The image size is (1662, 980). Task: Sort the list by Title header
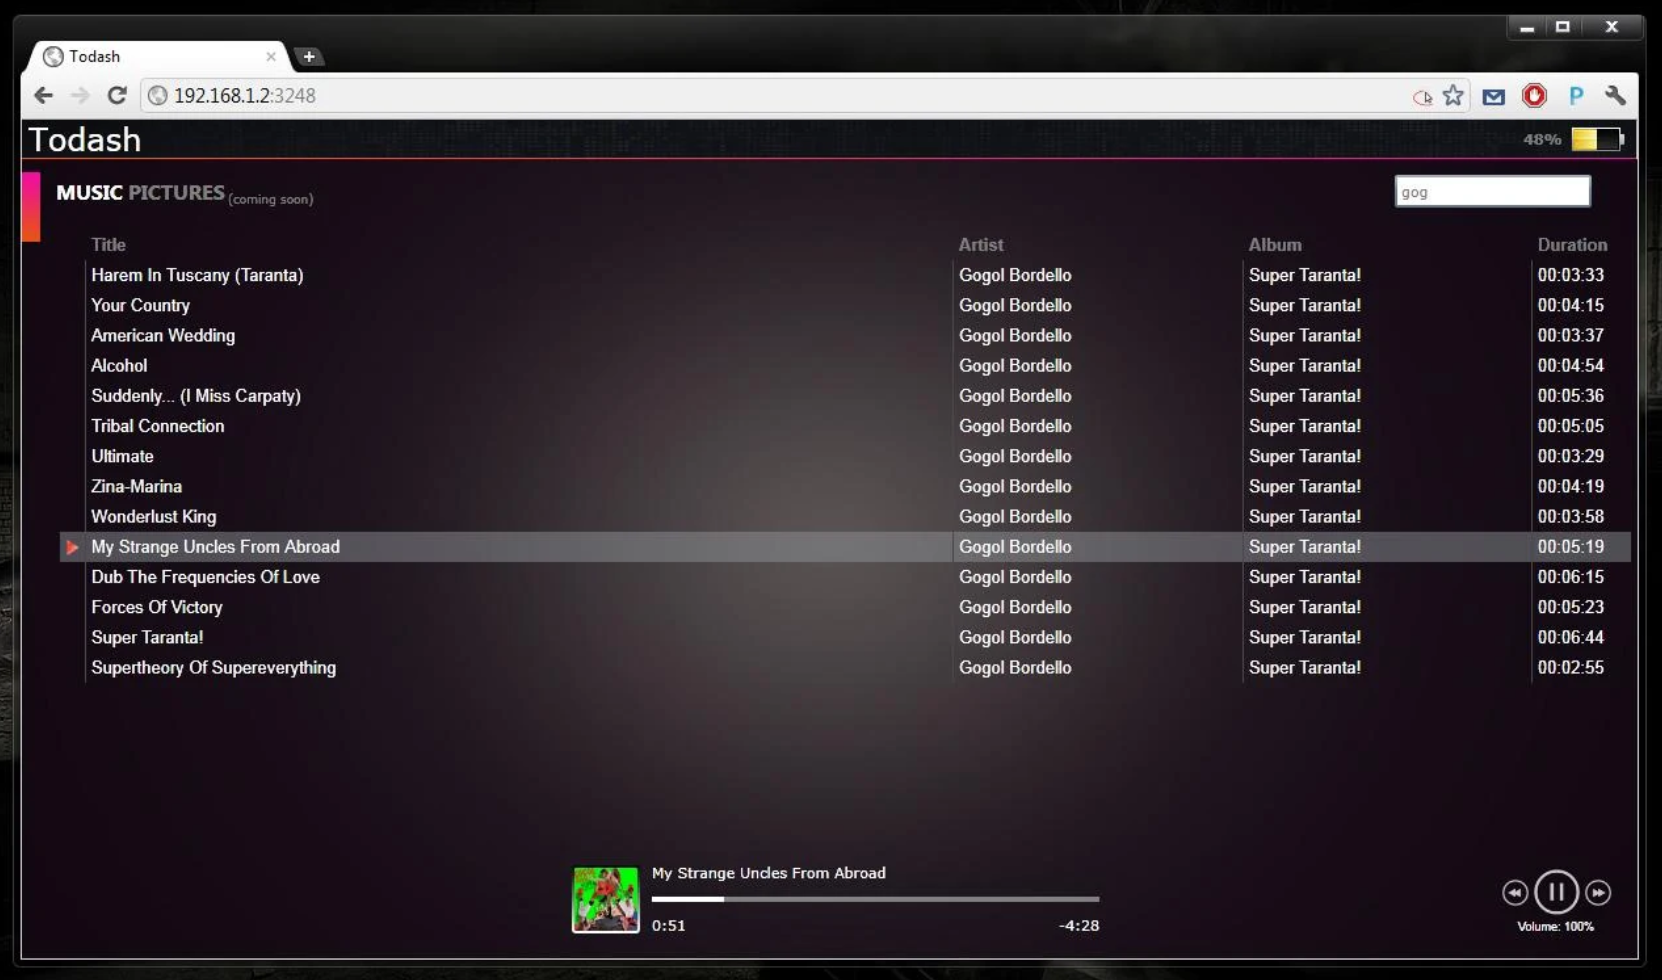point(108,244)
